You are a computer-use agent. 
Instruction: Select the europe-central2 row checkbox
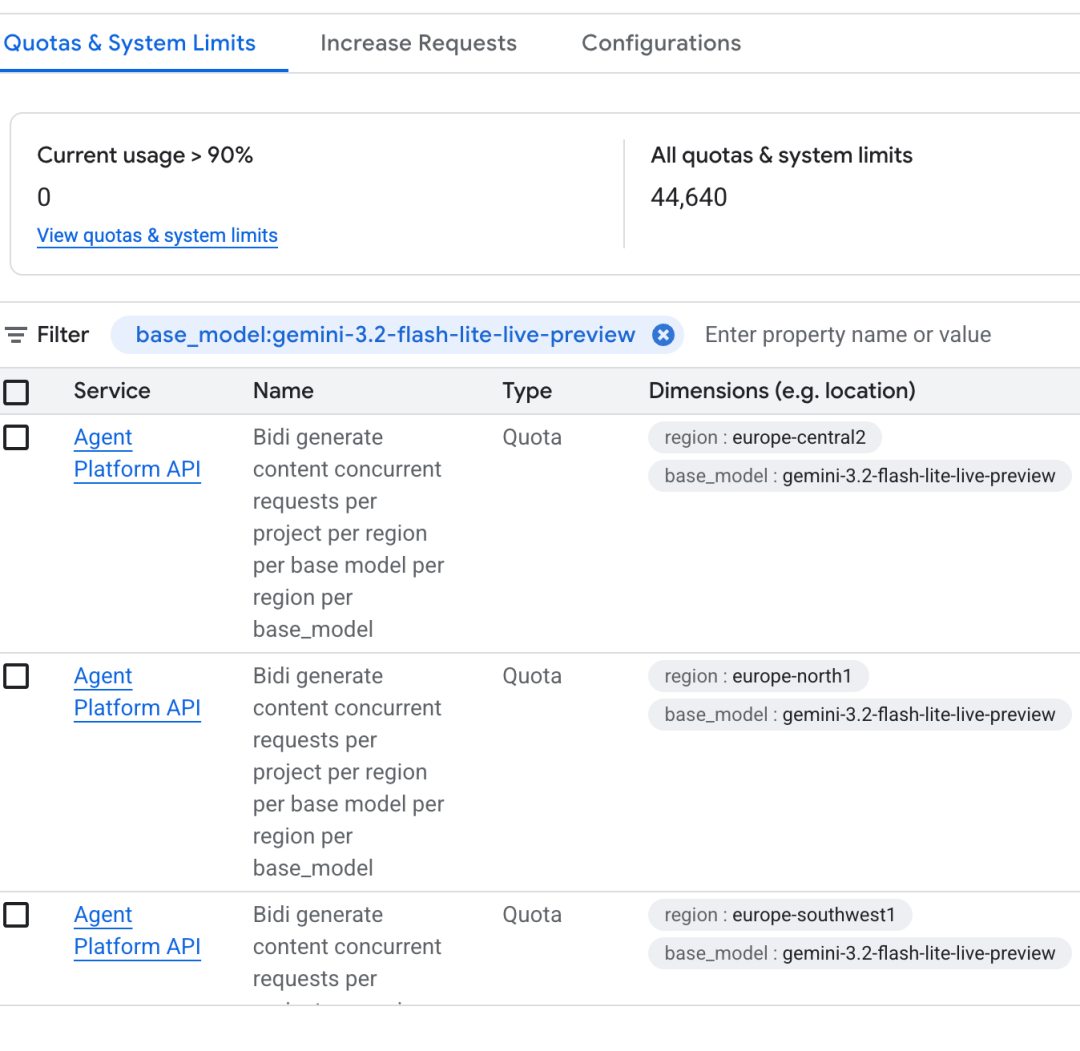click(x=17, y=437)
